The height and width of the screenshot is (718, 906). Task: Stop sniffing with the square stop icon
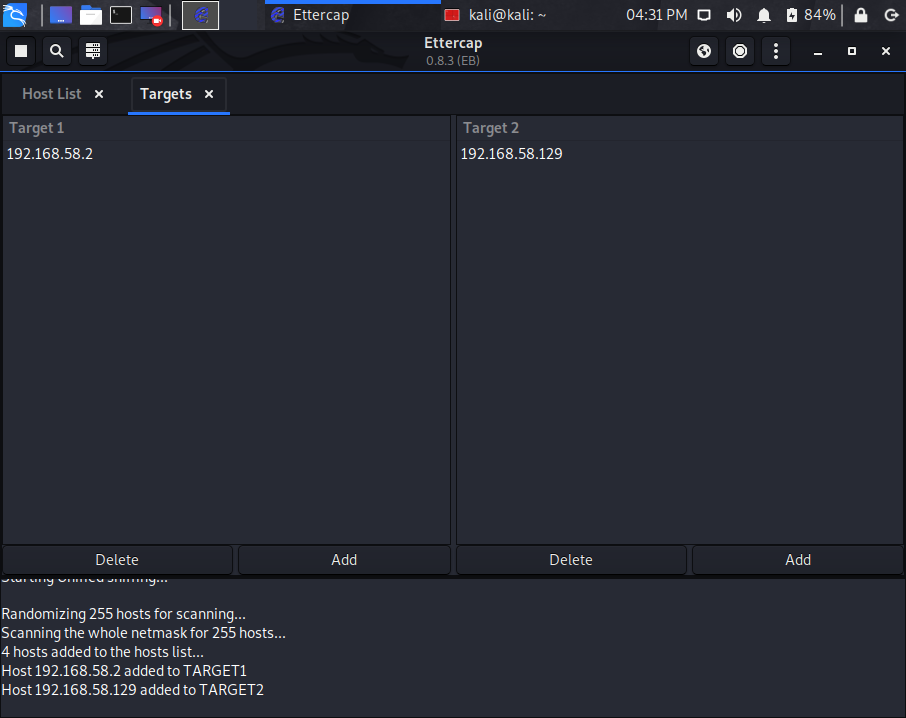coord(21,51)
